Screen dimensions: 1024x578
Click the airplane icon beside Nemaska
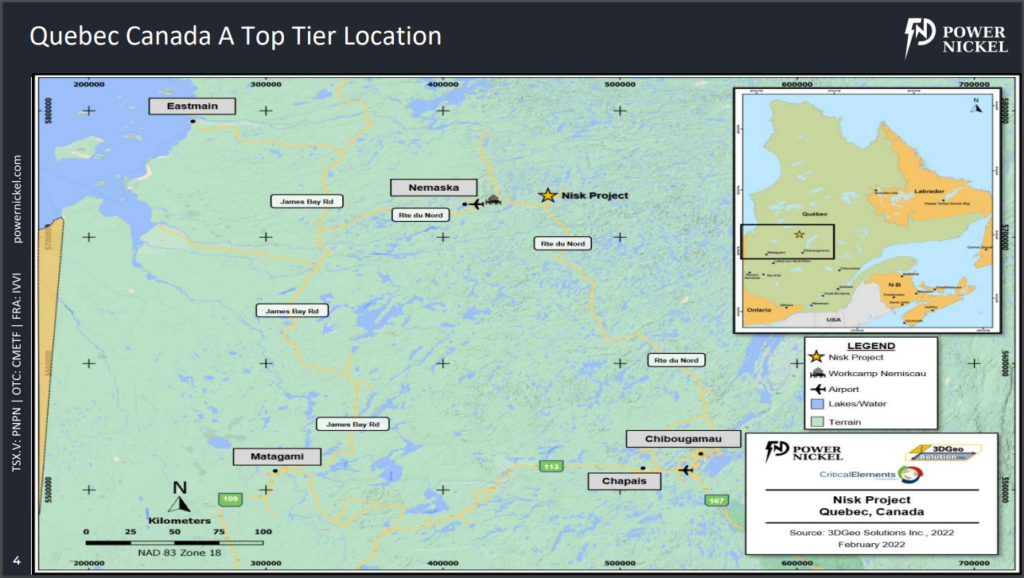pos(477,204)
